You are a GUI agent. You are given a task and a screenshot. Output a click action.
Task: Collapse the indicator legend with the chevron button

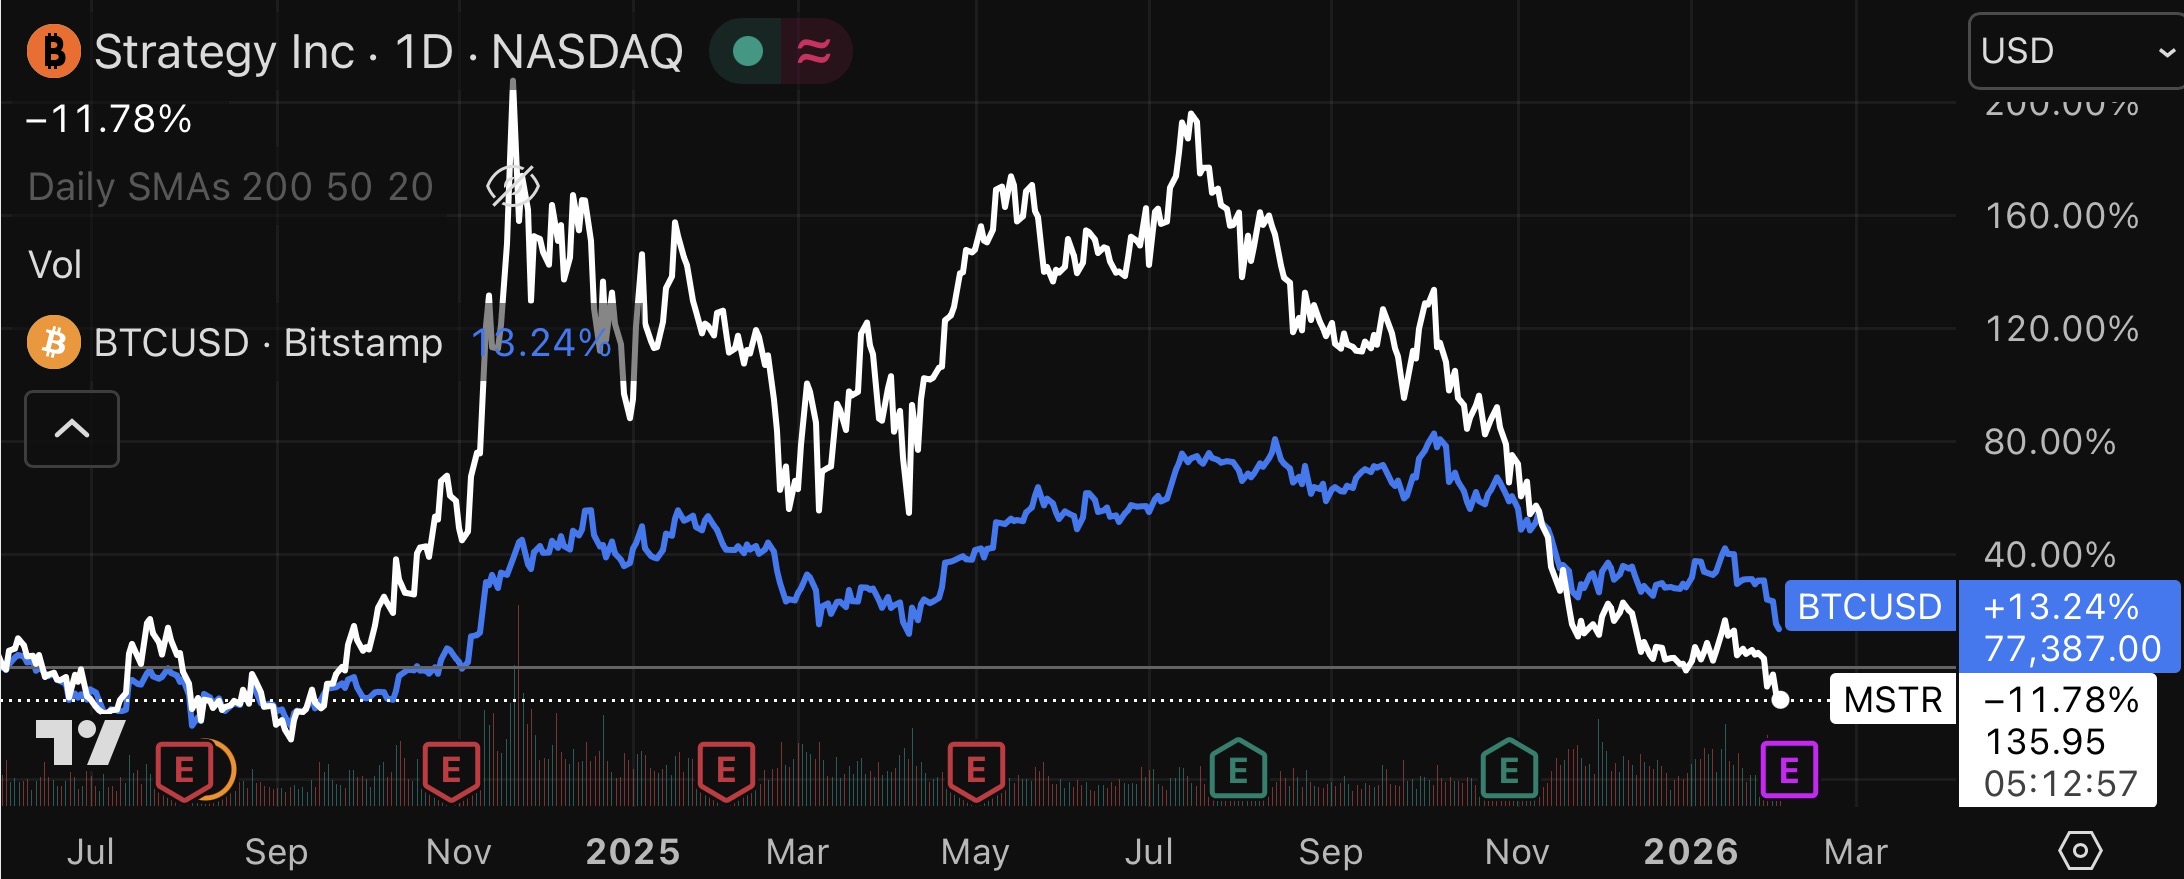point(72,429)
